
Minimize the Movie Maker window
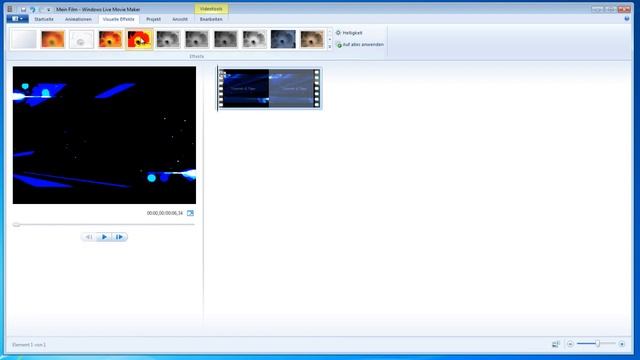tap(597, 9)
